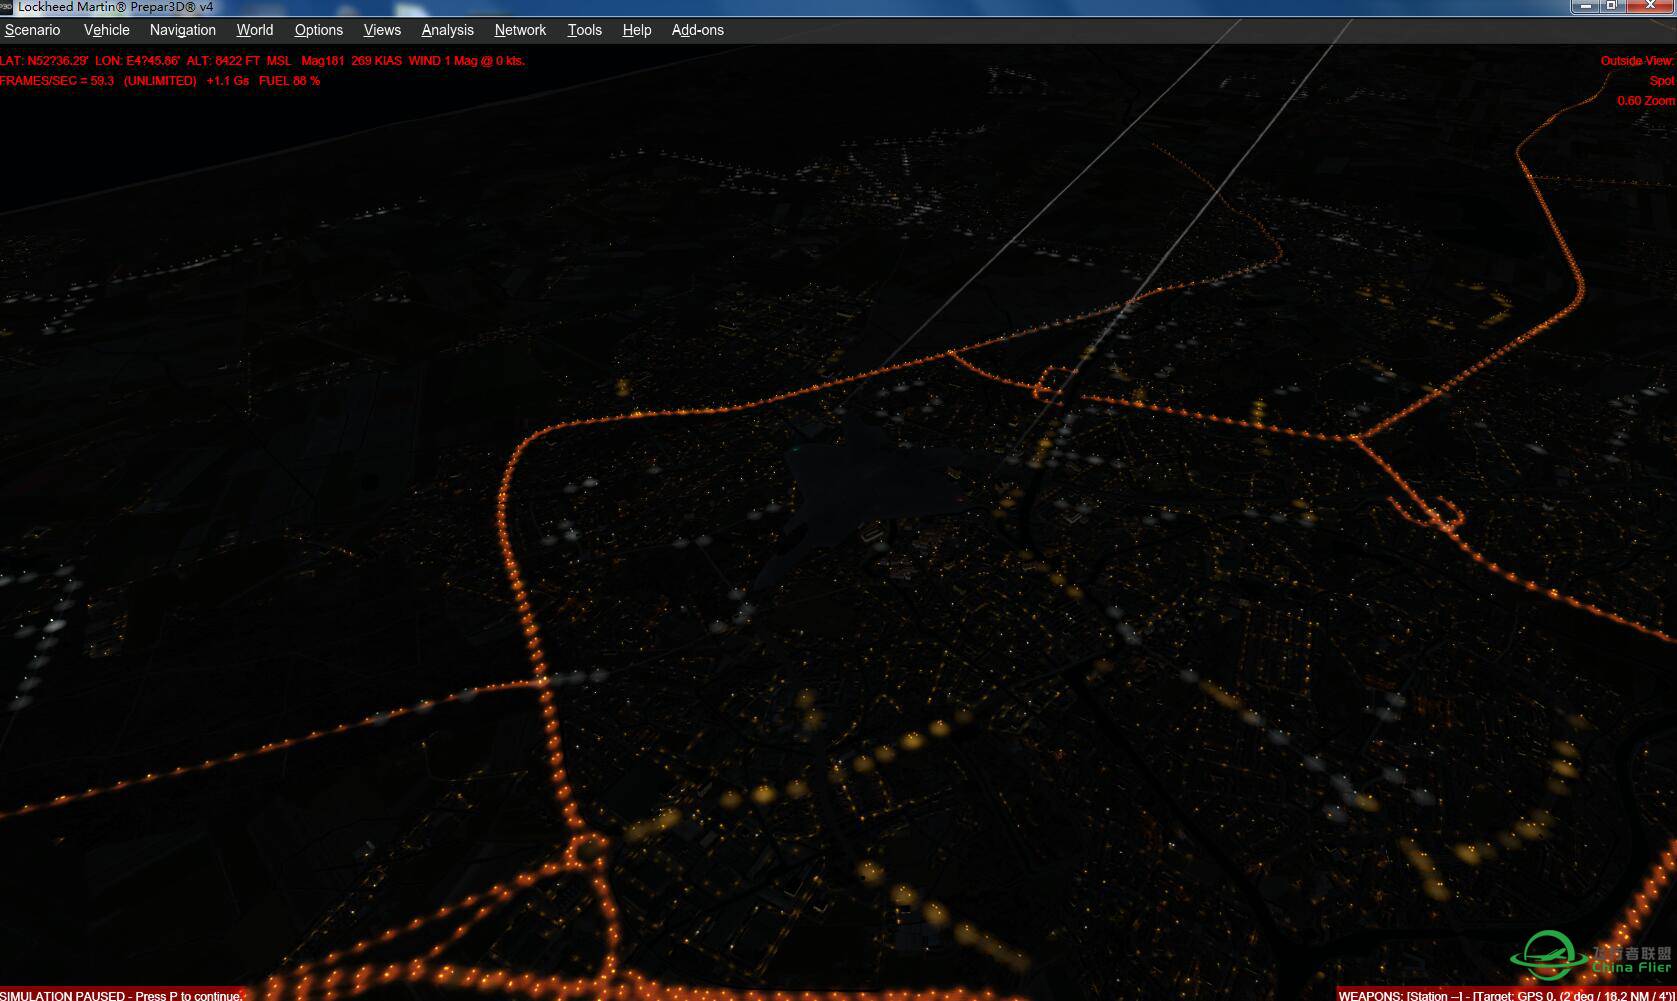Open the World menu
The height and width of the screenshot is (1001, 1677).
click(254, 30)
